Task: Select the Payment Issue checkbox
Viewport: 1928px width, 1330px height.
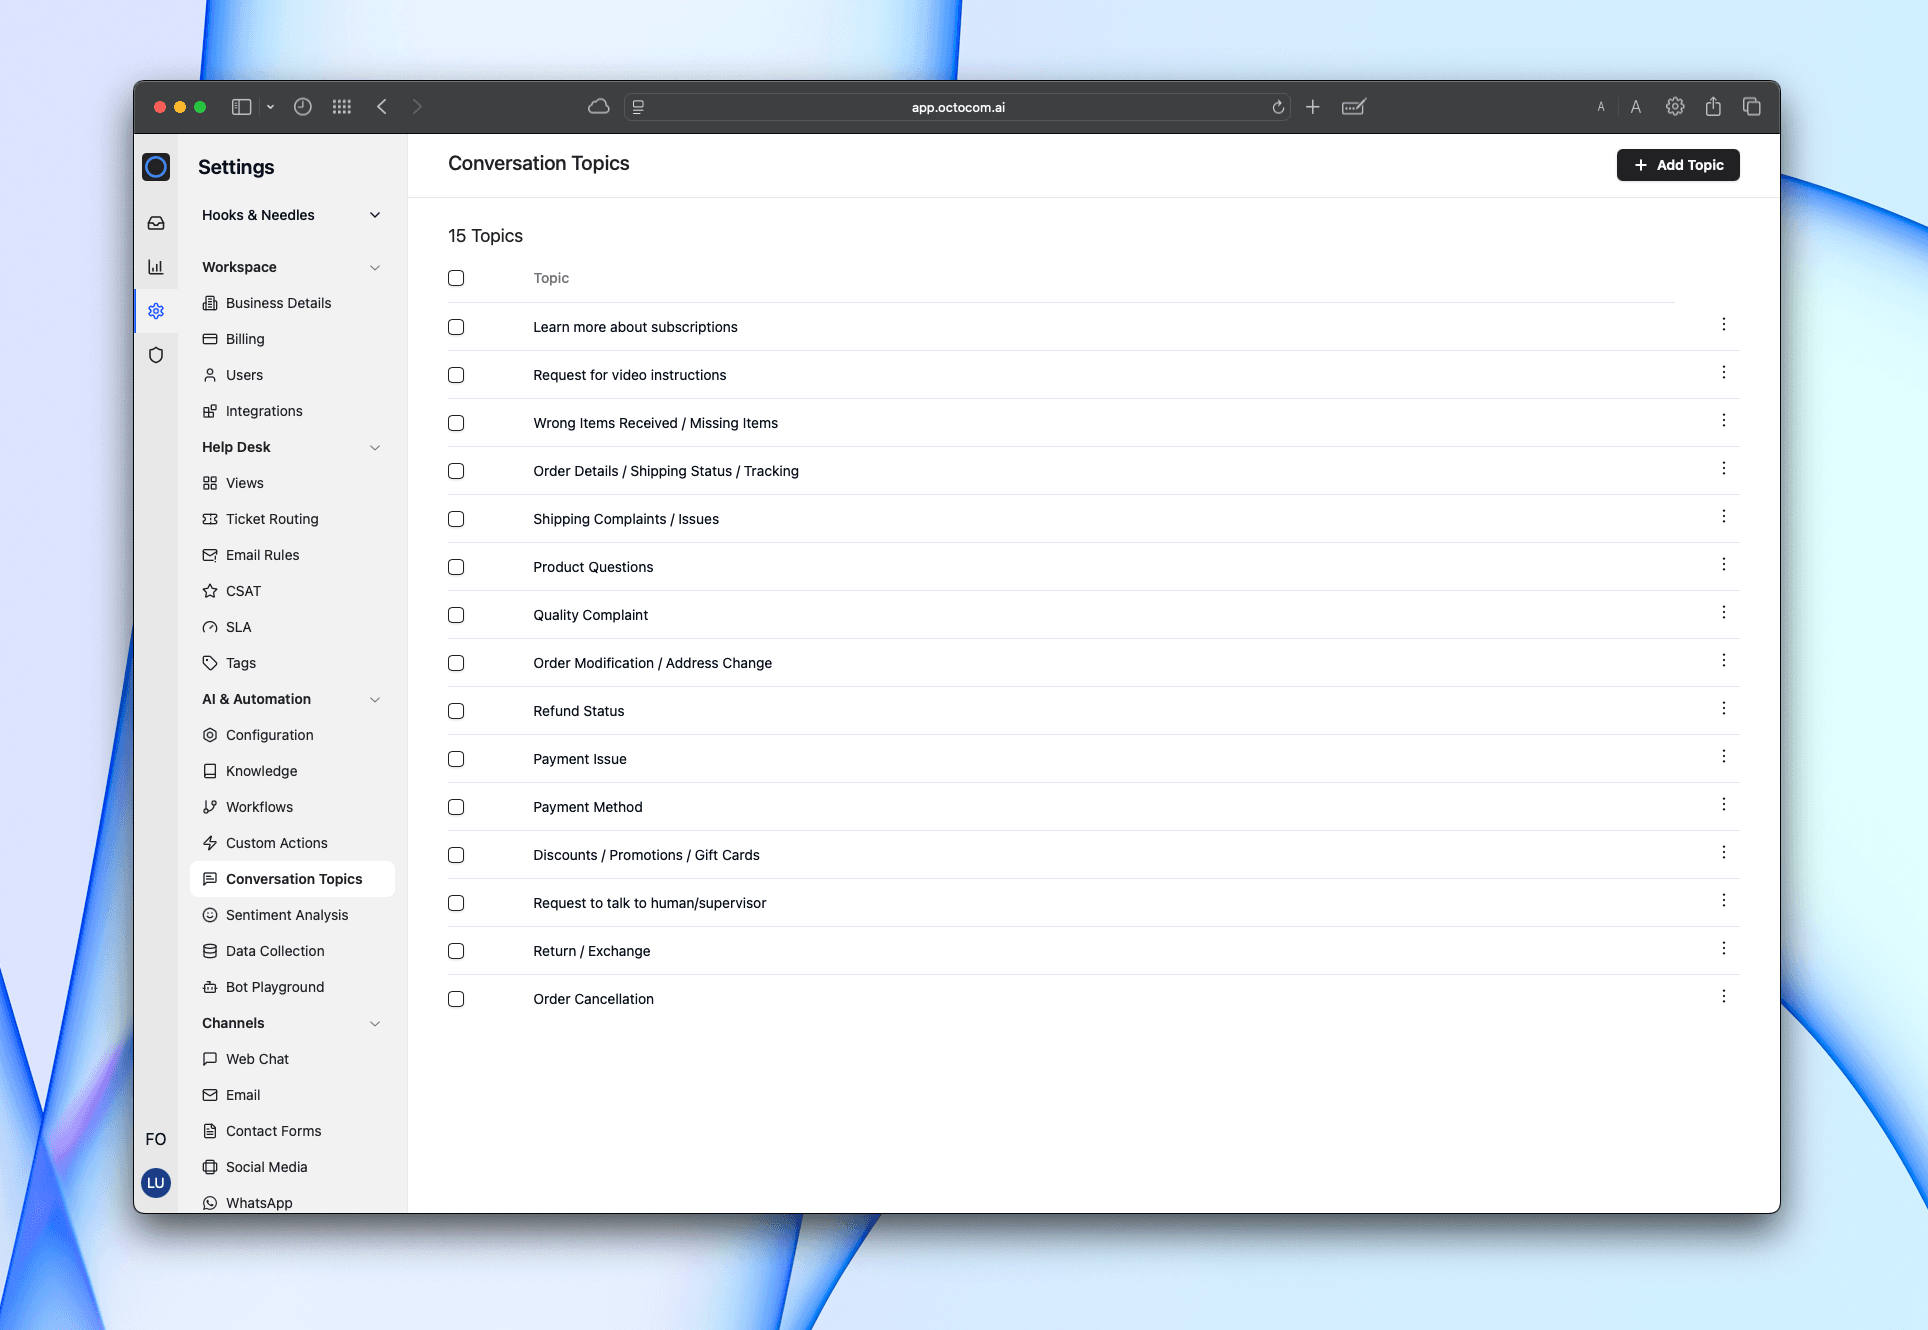Action: pos(456,759)
